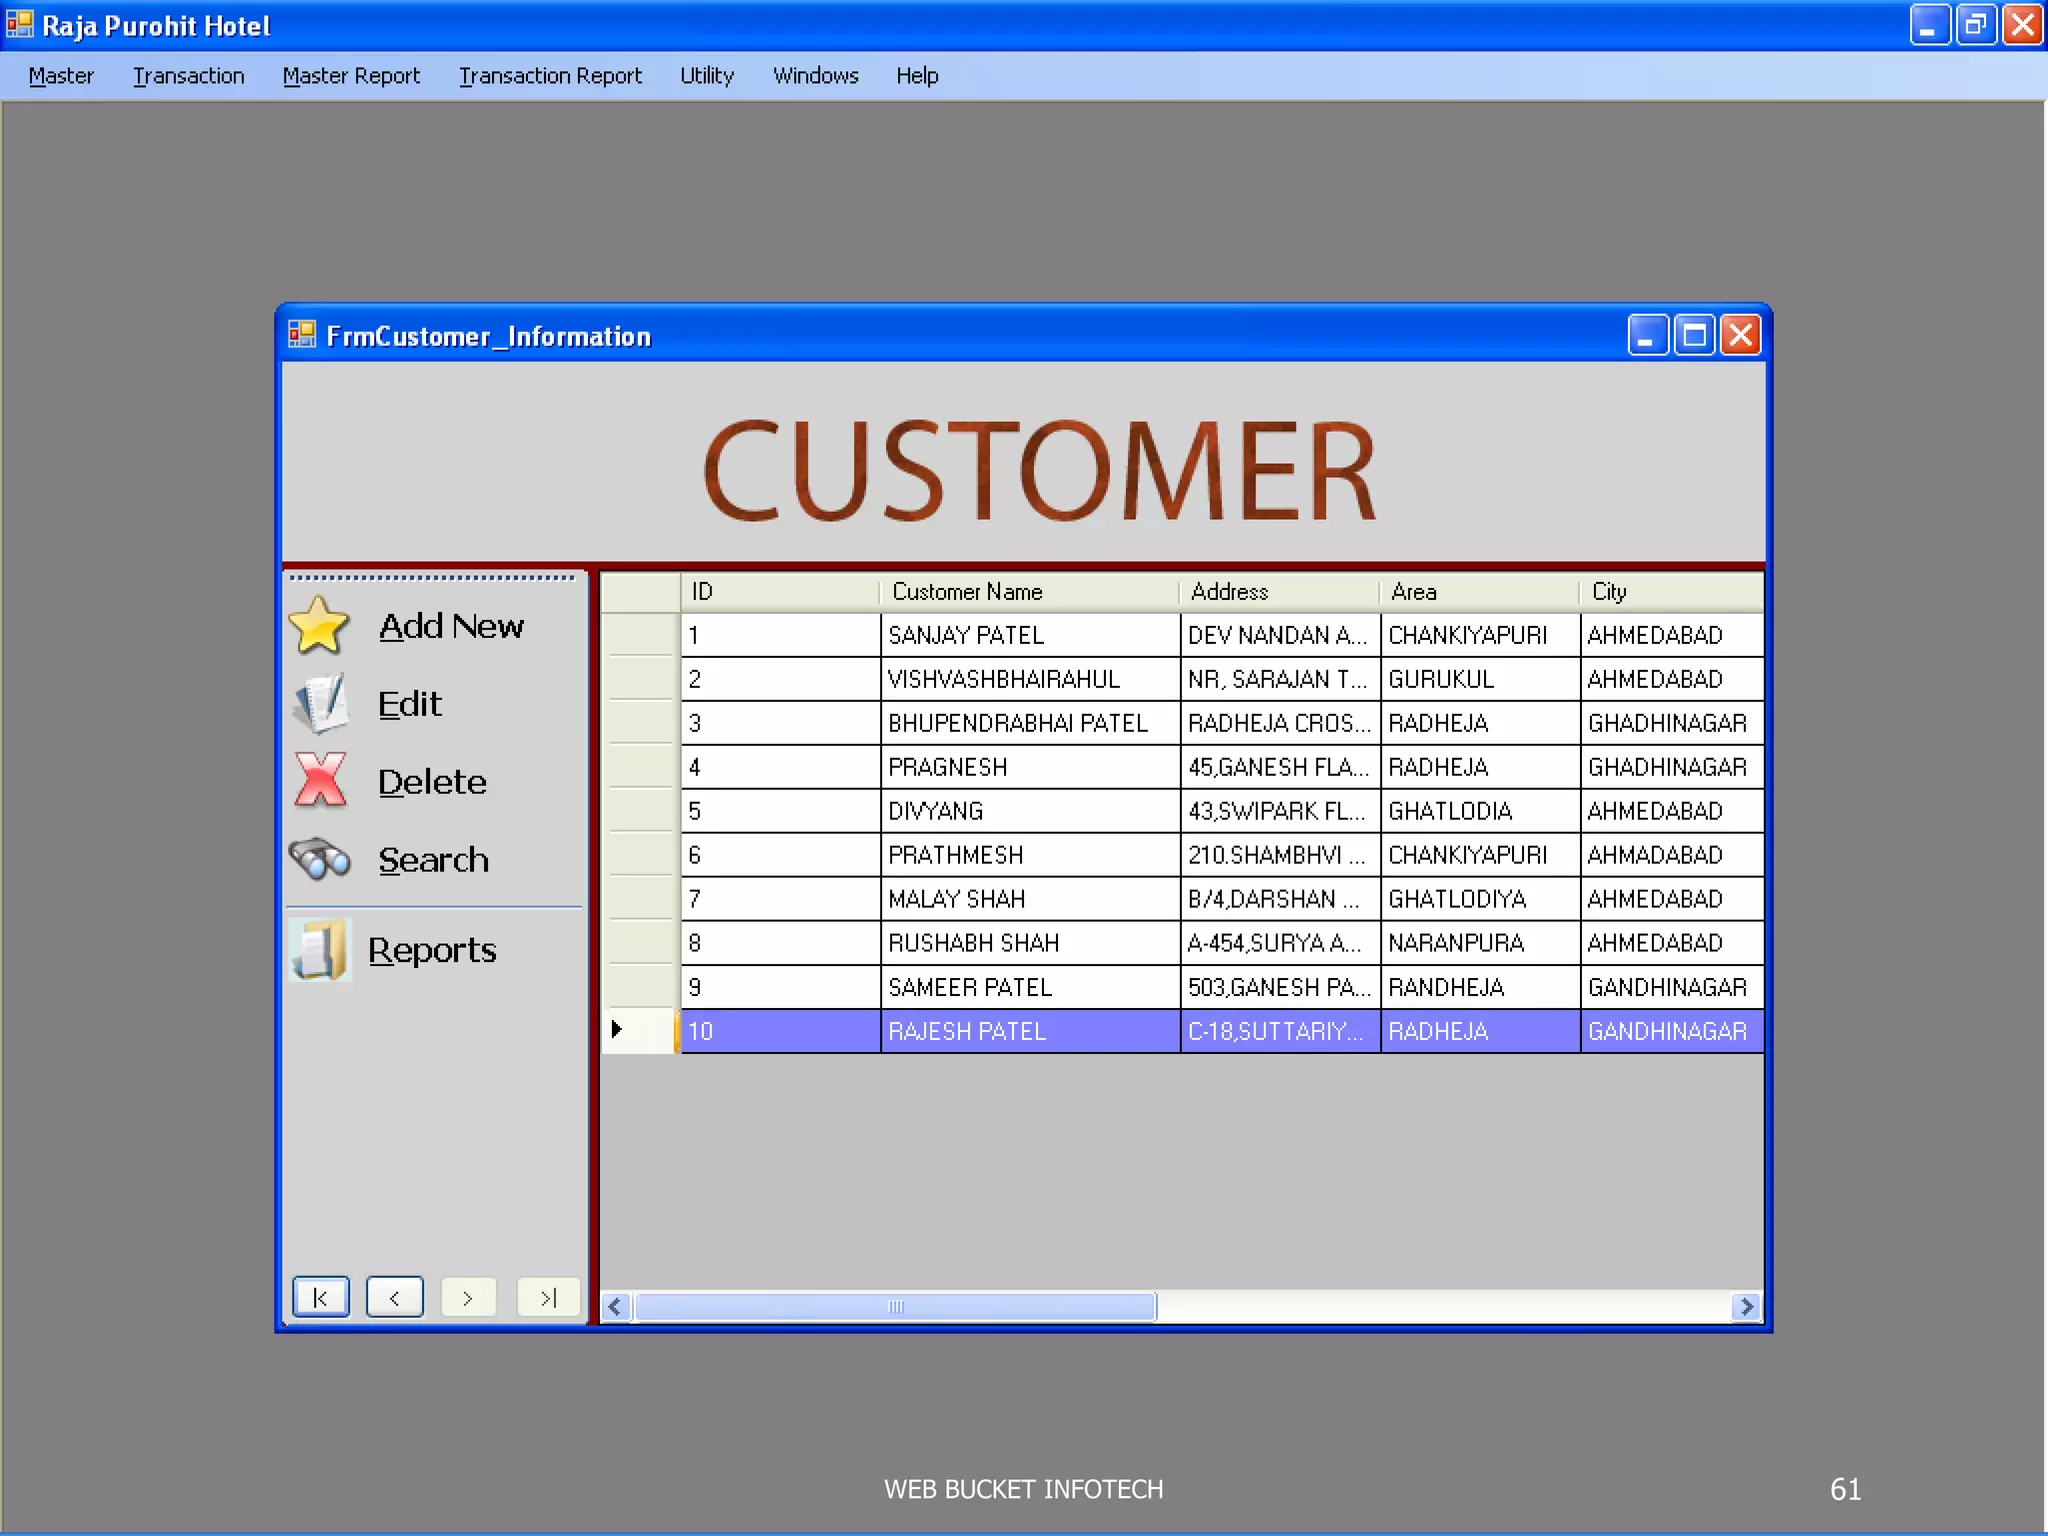
Task: Select the RUSHABH SHAH cell
Action: tap(1030, 943)
